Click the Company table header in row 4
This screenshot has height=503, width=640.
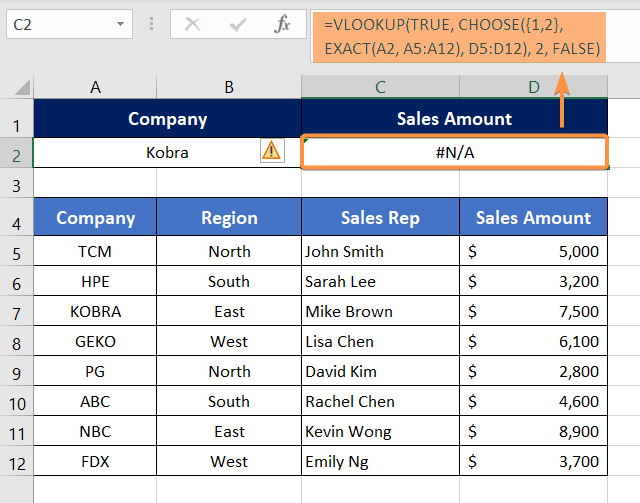click(95, 217)
